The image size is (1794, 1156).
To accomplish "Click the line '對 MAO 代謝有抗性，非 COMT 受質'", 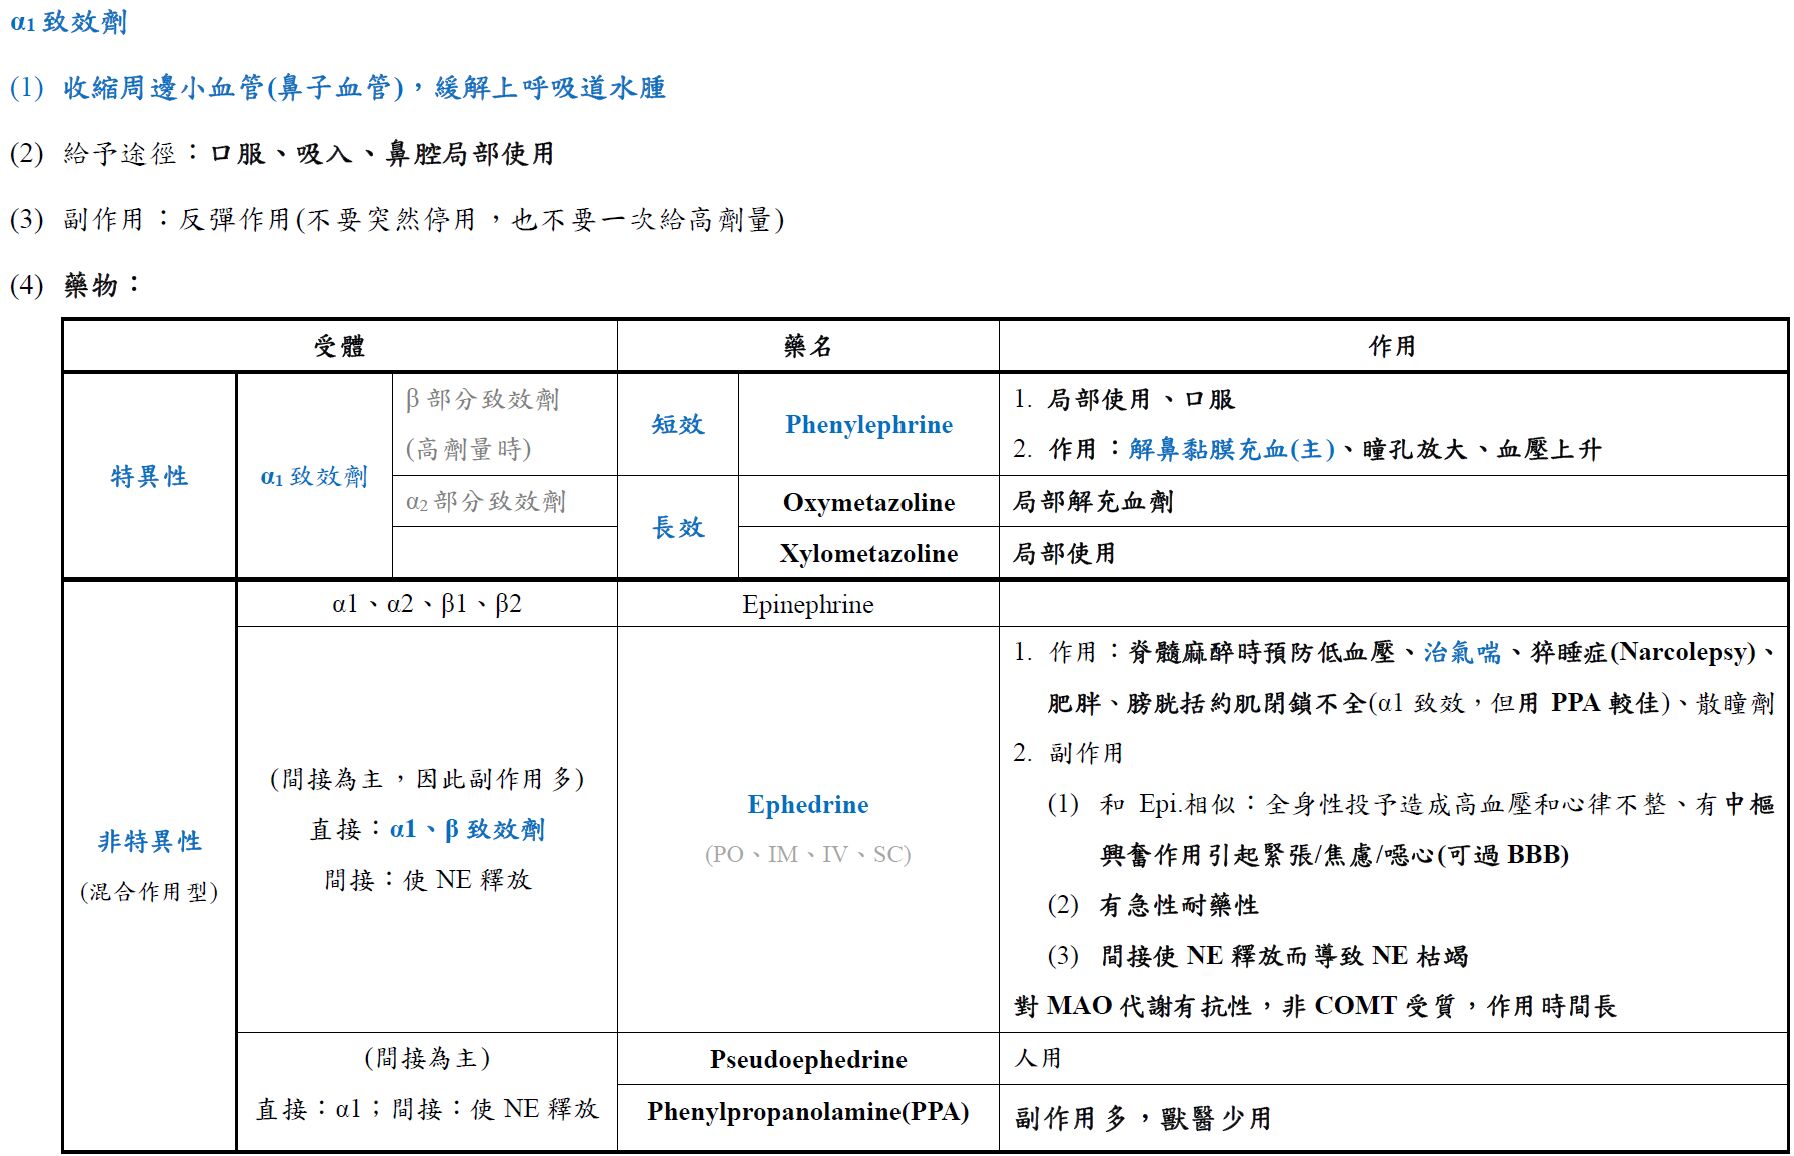I will (1315, 1007).
